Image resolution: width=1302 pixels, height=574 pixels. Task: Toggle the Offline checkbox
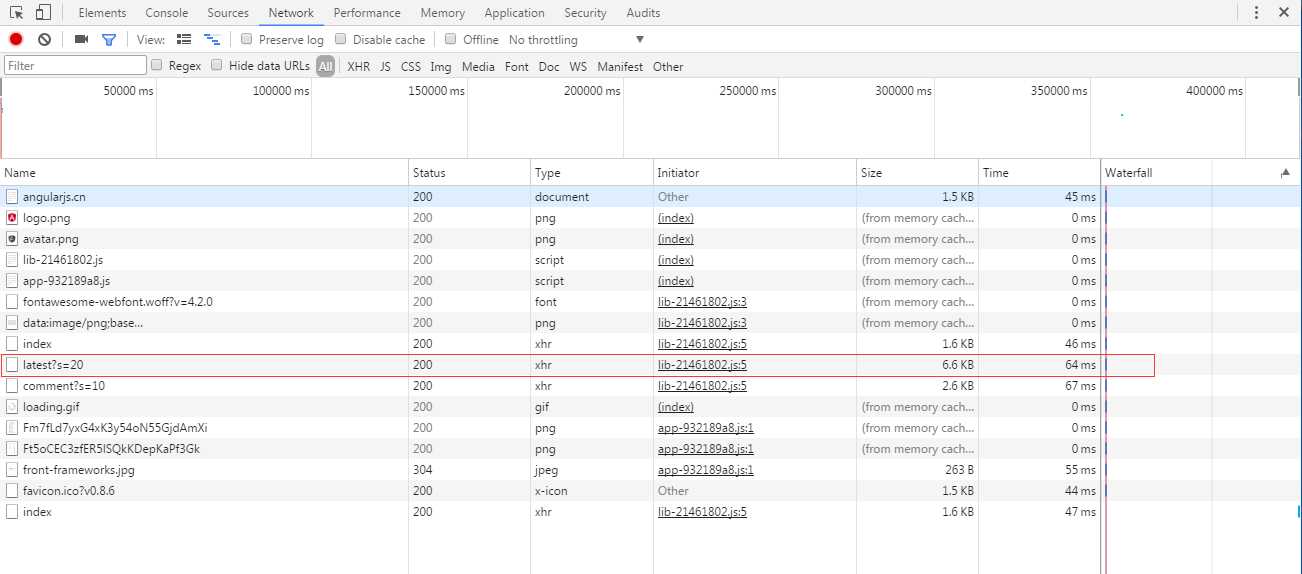pyautogui.click(x=451, y=39)
